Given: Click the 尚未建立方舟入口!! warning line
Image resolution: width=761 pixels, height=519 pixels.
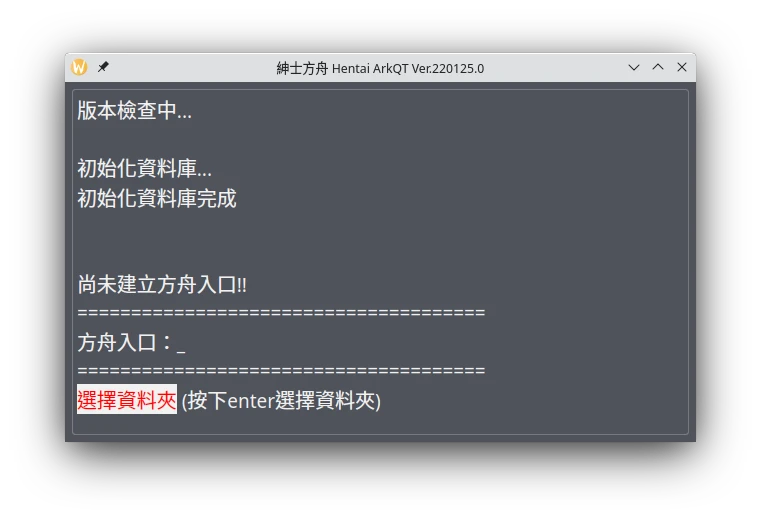Looking at the screenshot, I should coord(162,285).
